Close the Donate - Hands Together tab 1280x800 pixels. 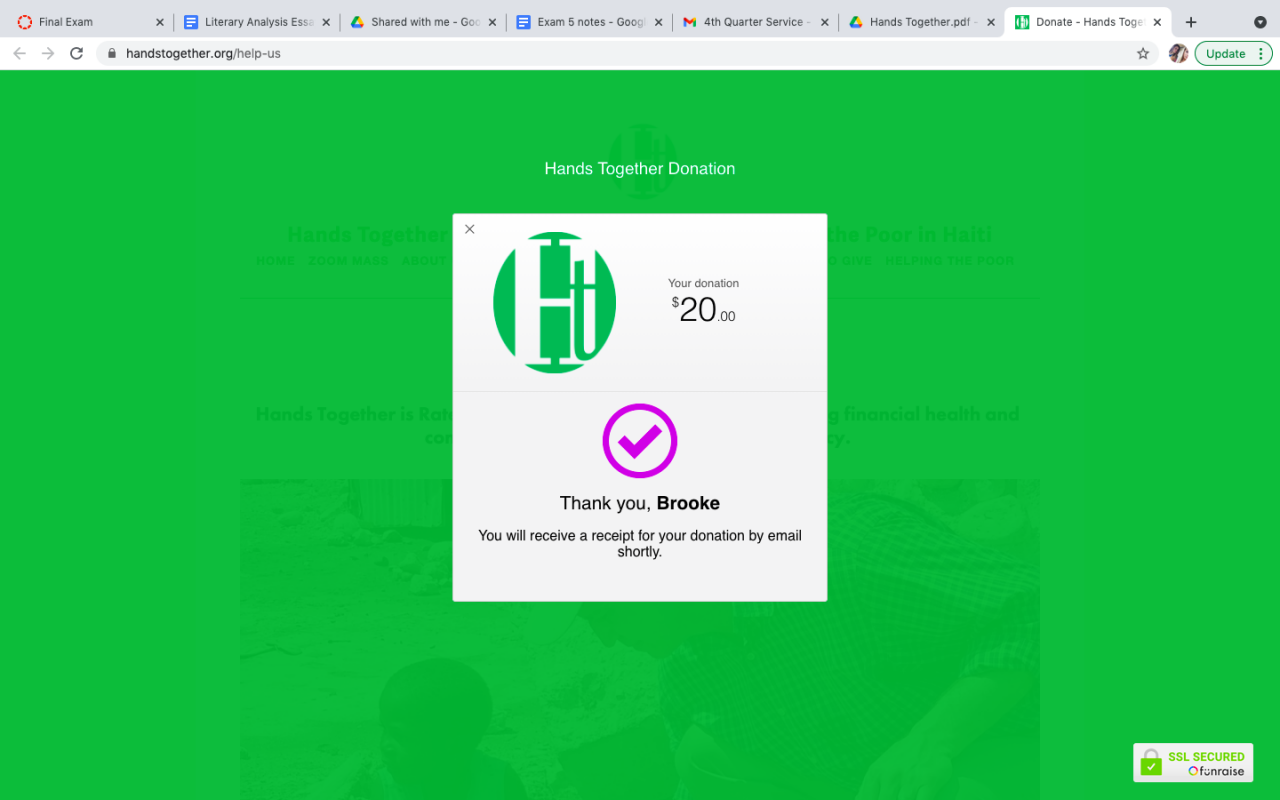pos(1157,22)
